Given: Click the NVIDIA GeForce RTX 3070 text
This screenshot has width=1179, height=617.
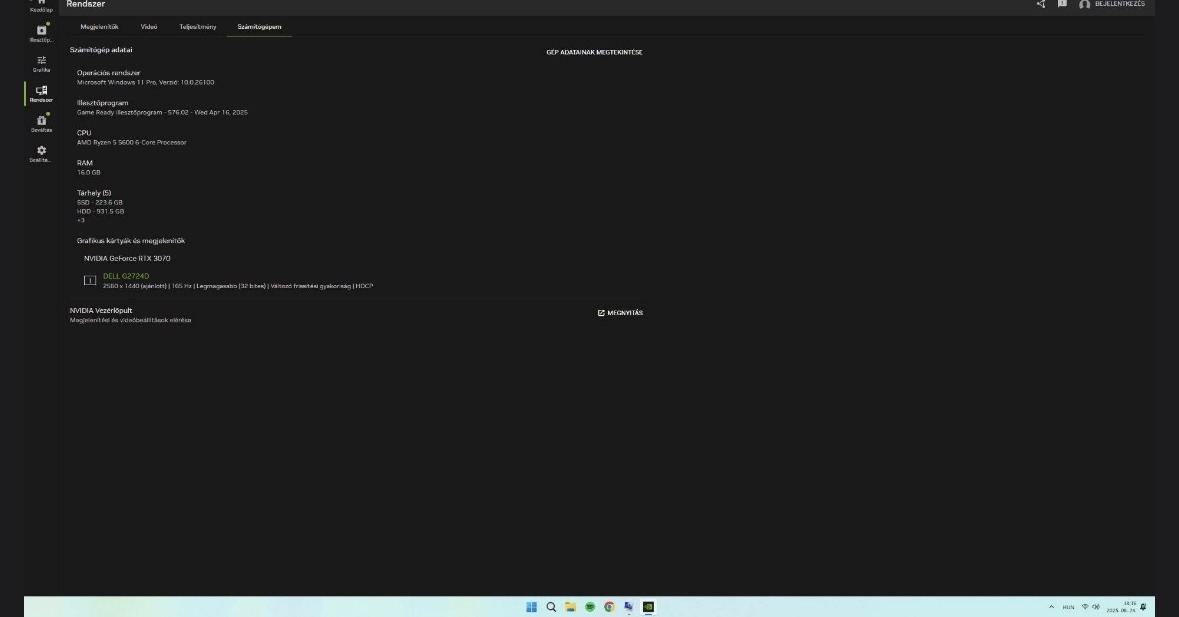Looking at the screenshot, I should click(127, 259).
